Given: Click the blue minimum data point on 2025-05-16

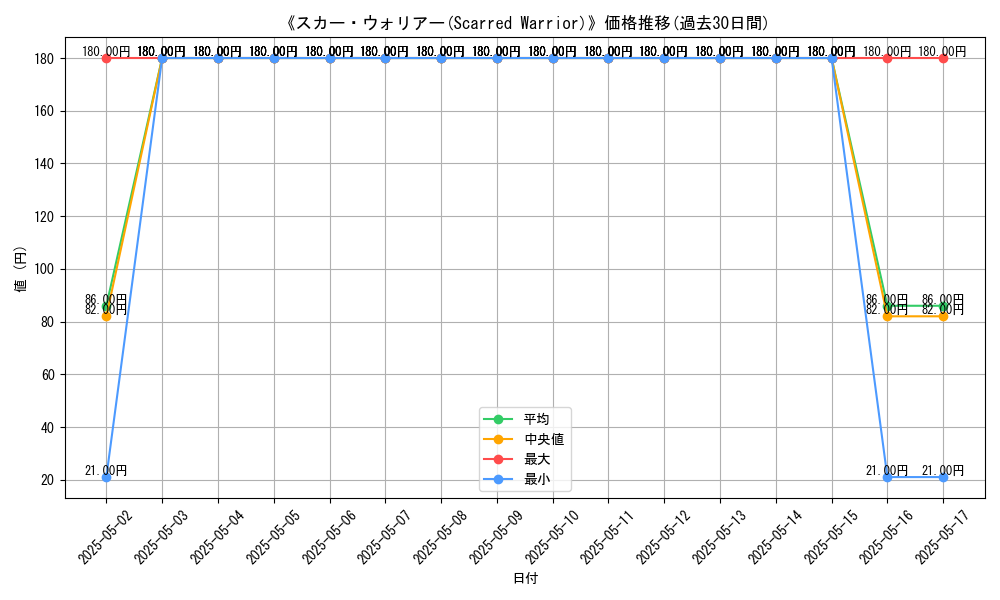Looking at the screenshot, I should coord(887,478).
